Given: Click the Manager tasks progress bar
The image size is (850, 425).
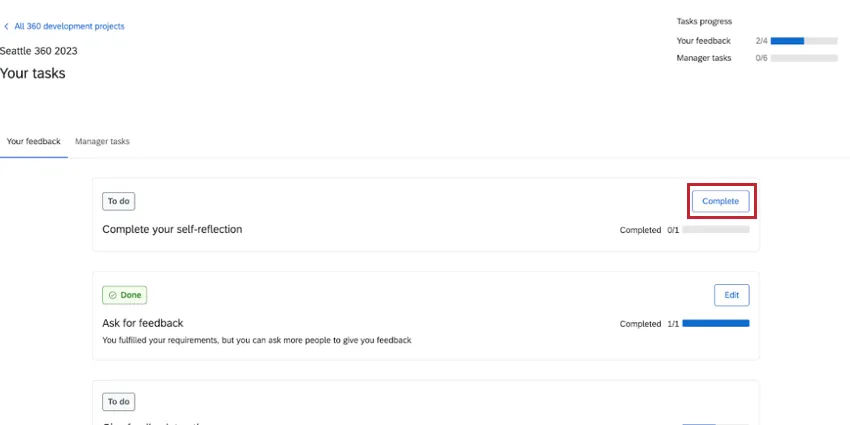Looking at the screenshot, I should [x=804, y=58].
